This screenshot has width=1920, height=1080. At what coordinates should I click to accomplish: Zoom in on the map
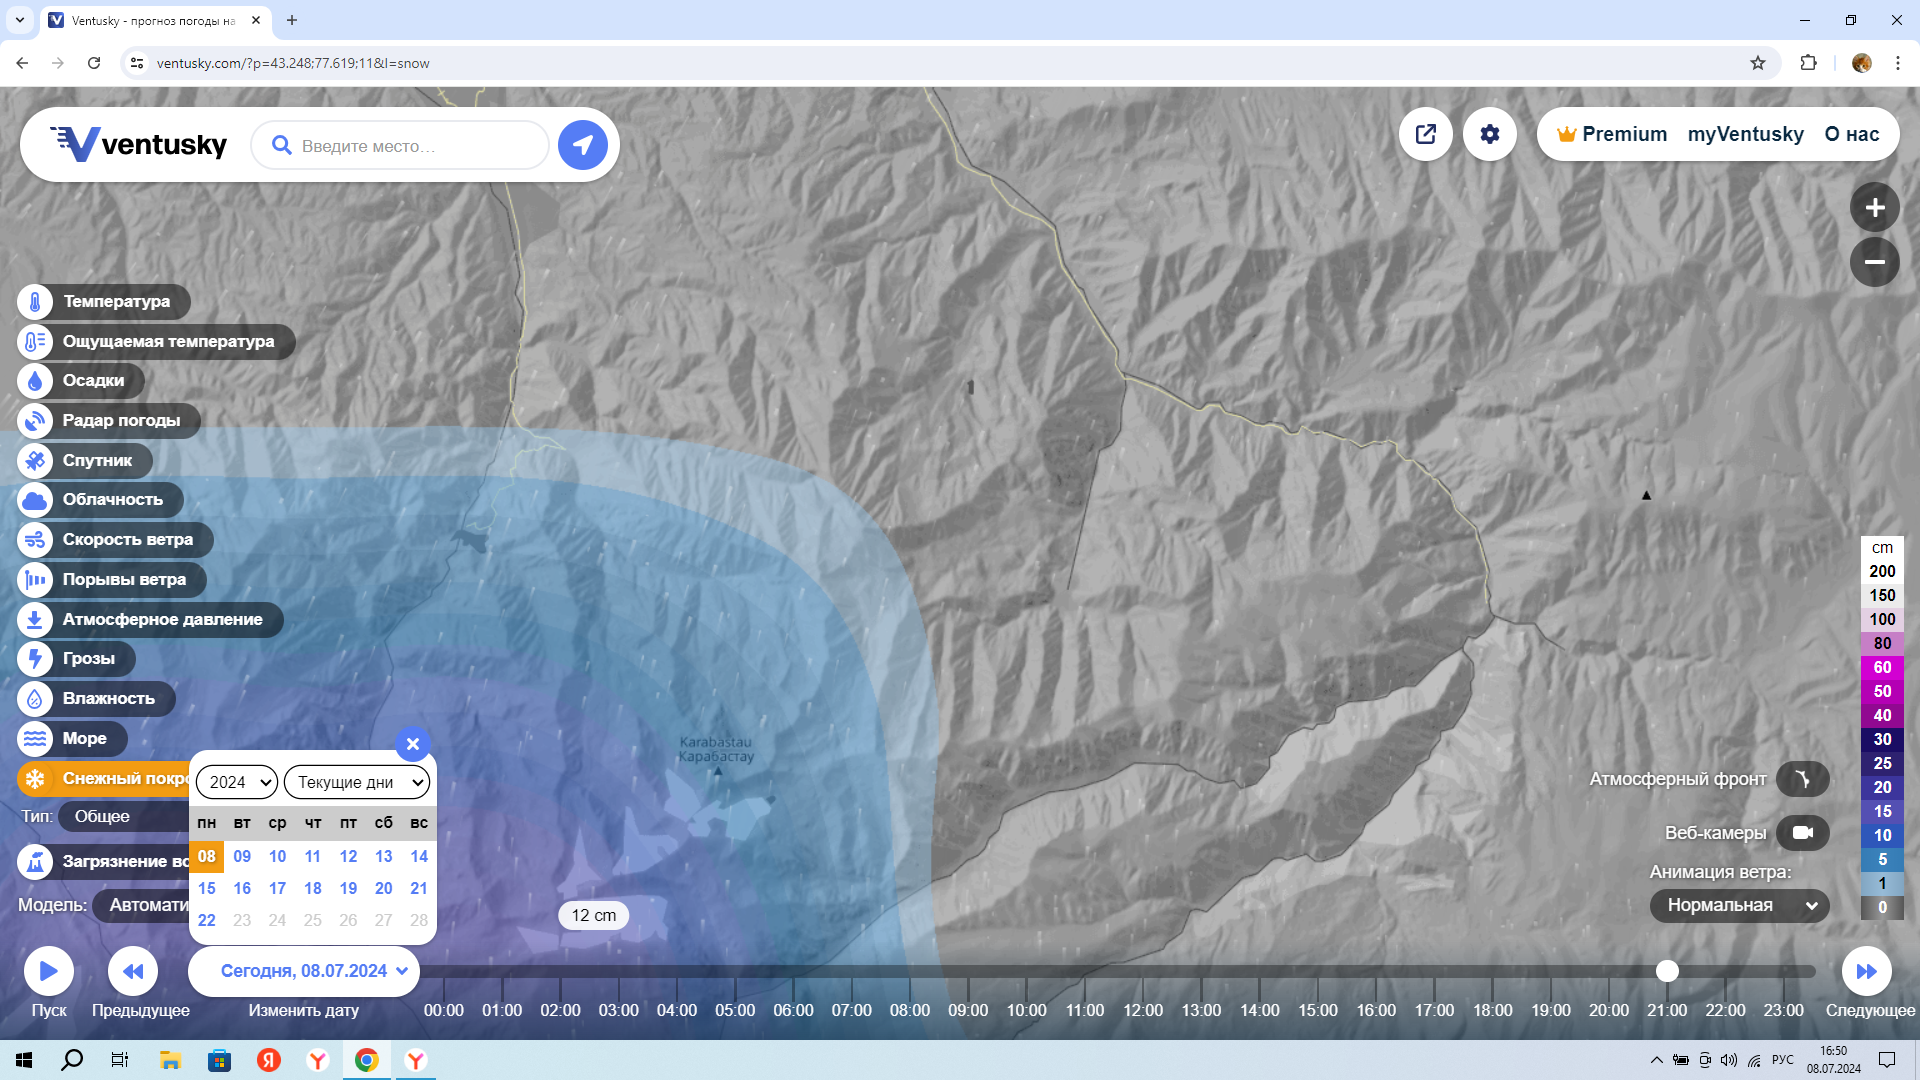pyautogui.click(x=1875, y=208)
